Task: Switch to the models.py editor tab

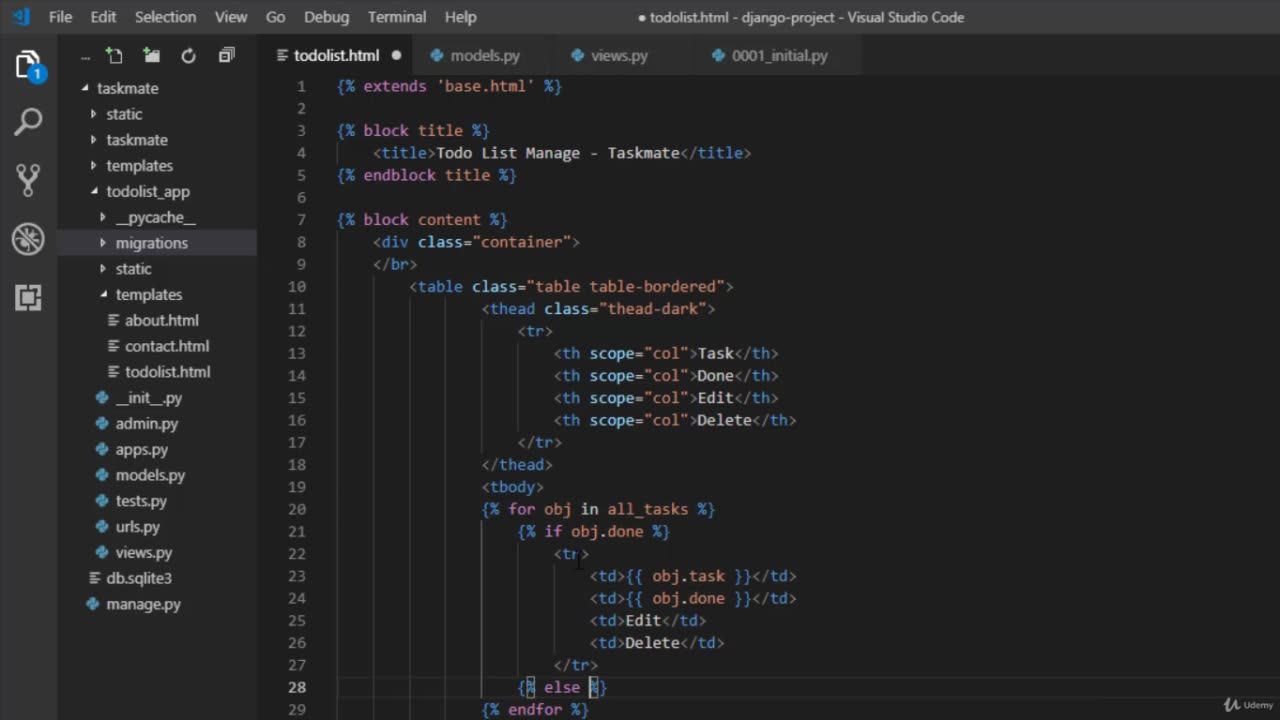Action: [x=485, y=56]
